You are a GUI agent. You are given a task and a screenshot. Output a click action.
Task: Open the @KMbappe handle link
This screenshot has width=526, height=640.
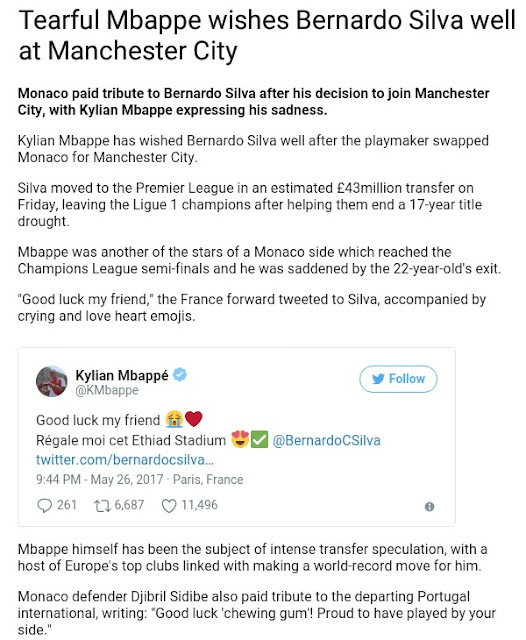[x=107, y=390]
